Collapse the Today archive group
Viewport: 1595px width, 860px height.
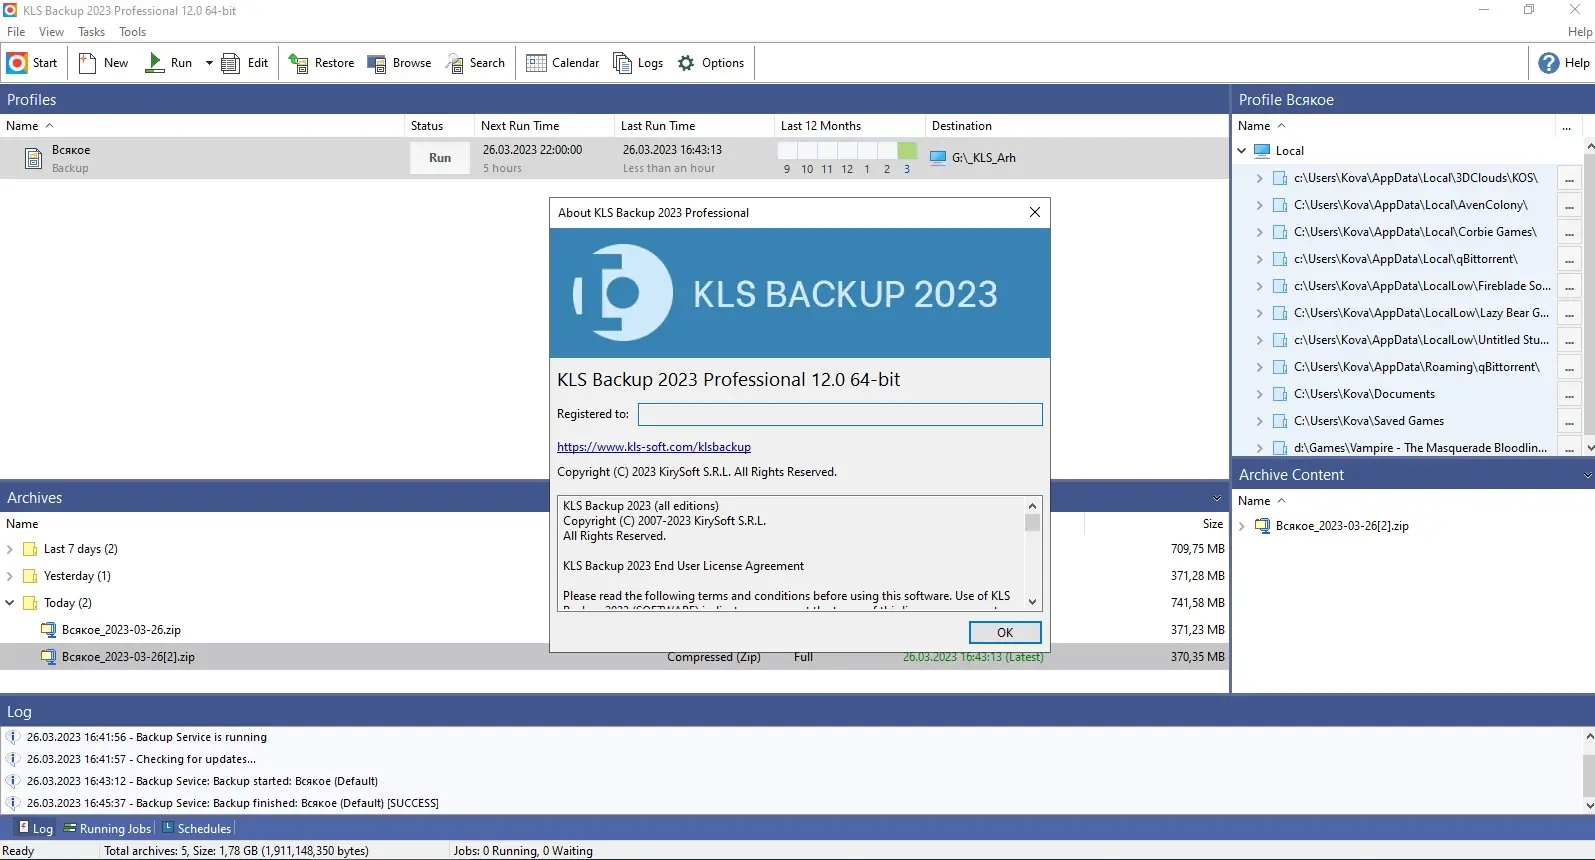[10, 603]
